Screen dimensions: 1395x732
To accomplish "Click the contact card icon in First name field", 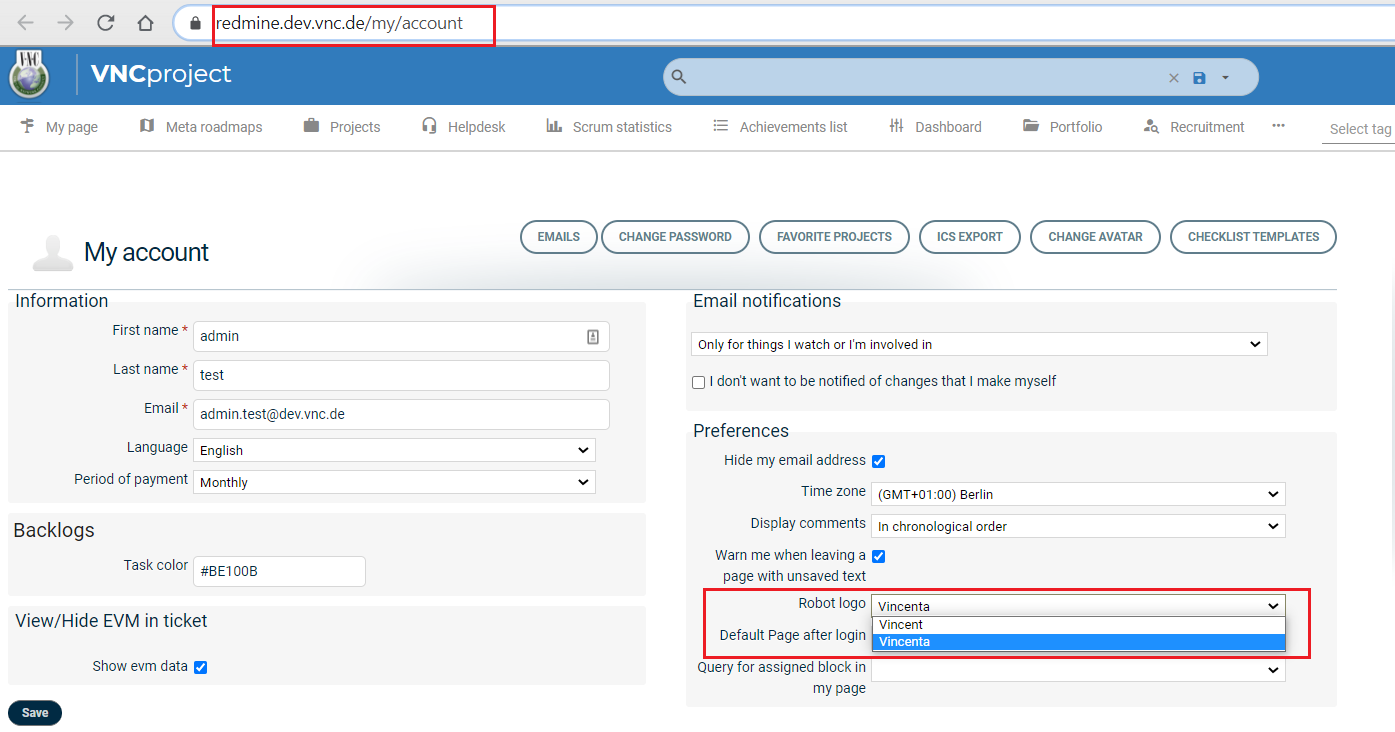I will click(592, 337).
